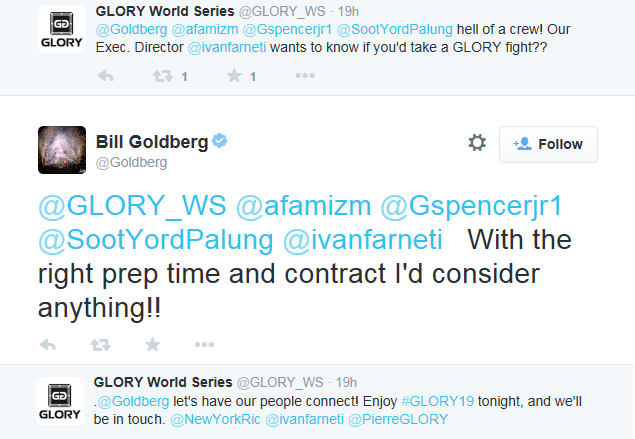Retweet the top GLORY World Series tweet
Viewport: 635px width, 439px height.
[163, 76]
